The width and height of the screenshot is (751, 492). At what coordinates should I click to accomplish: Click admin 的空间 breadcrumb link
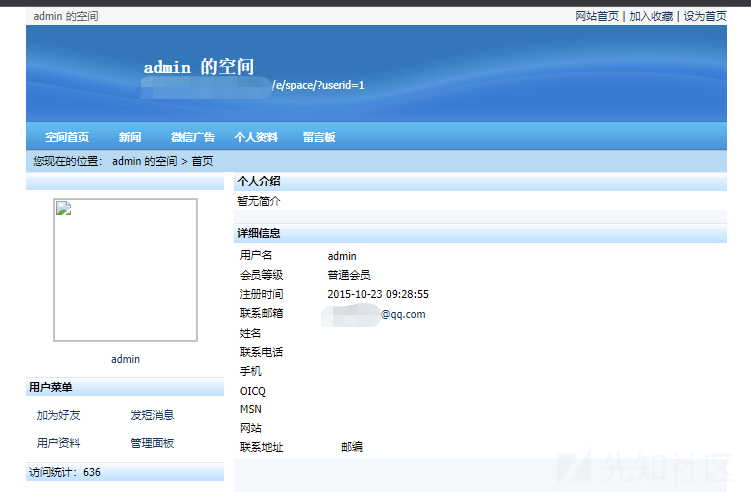coord(145,161)
